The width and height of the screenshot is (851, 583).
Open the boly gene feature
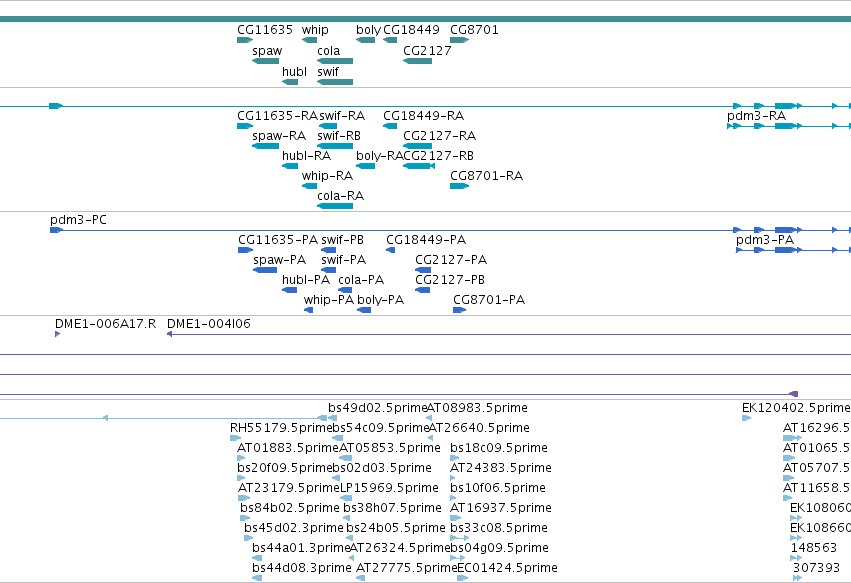click(365, 40)
